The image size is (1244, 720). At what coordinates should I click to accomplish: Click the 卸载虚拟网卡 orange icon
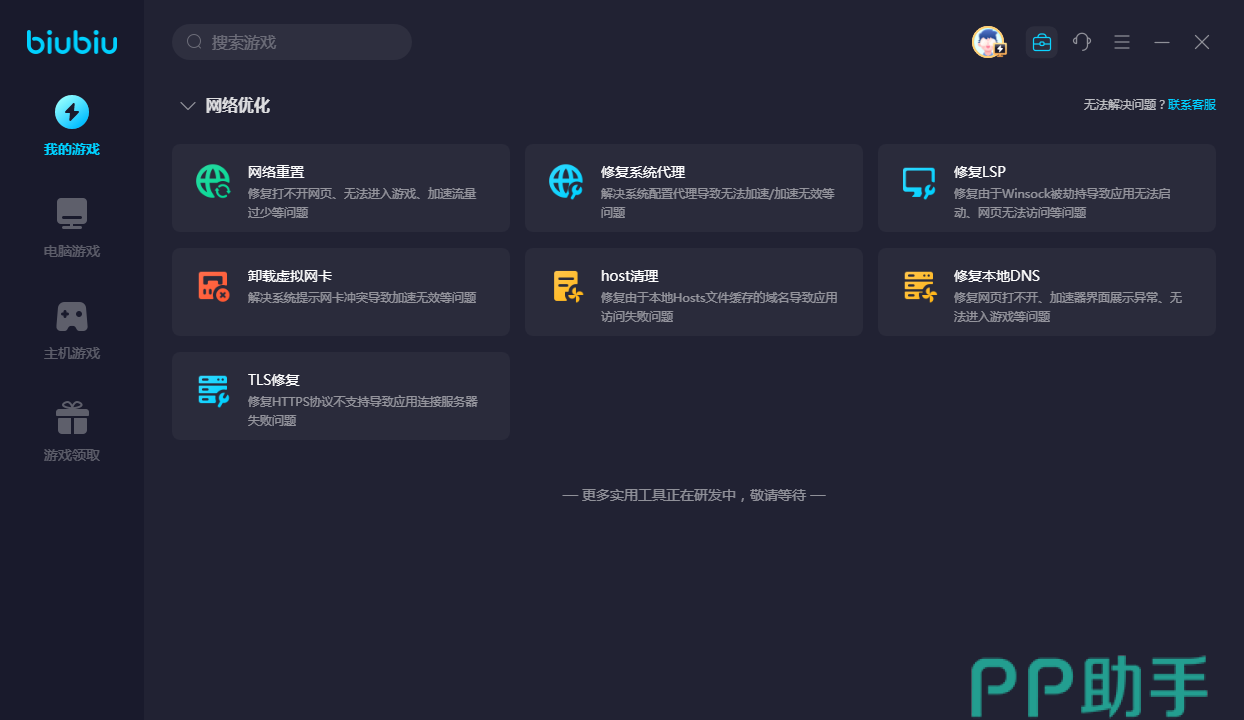coord(213,286)
